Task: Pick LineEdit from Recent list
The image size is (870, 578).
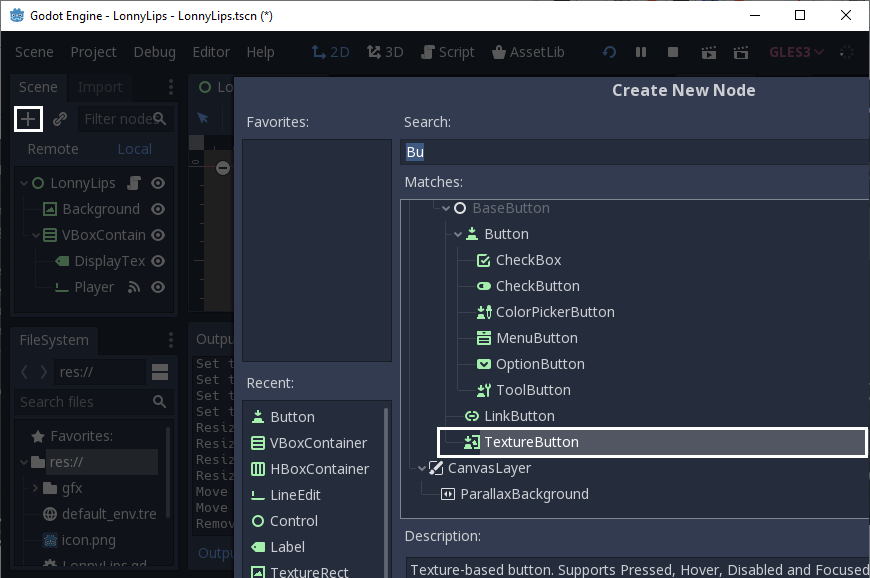Action: (286, 495)
